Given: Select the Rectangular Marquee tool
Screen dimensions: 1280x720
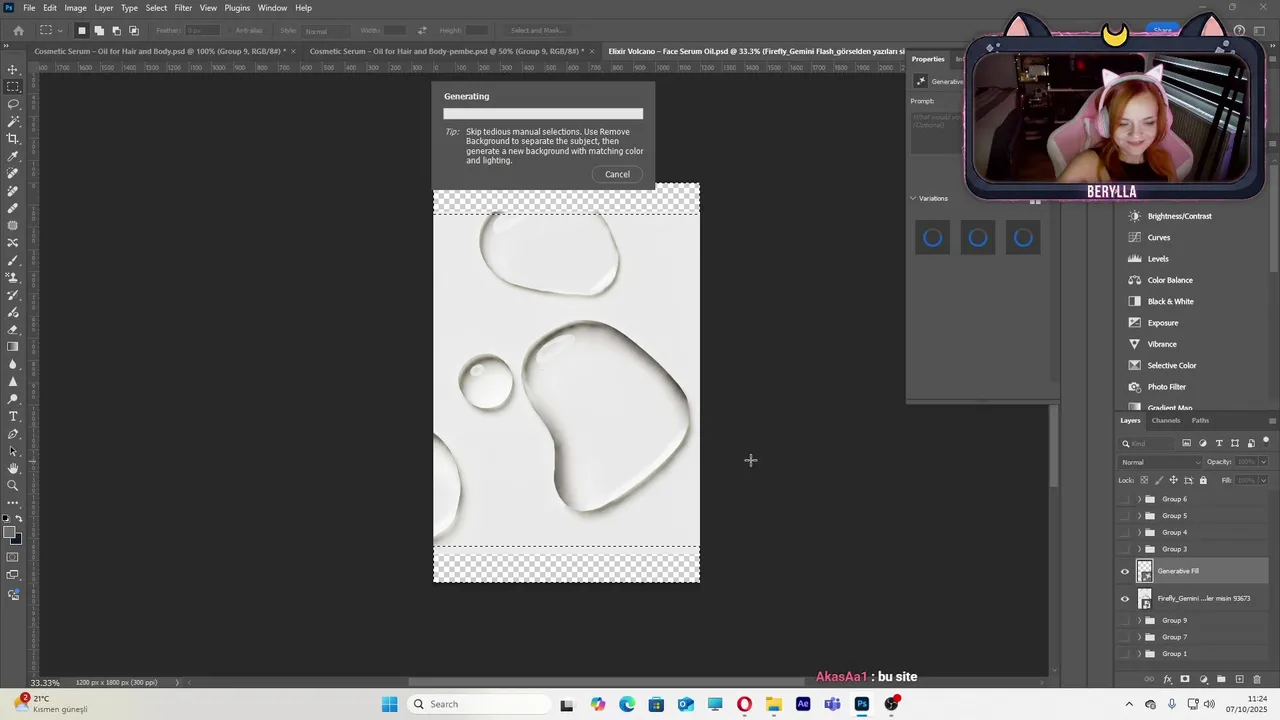Looking at the screenshot, I should point(13,87).
